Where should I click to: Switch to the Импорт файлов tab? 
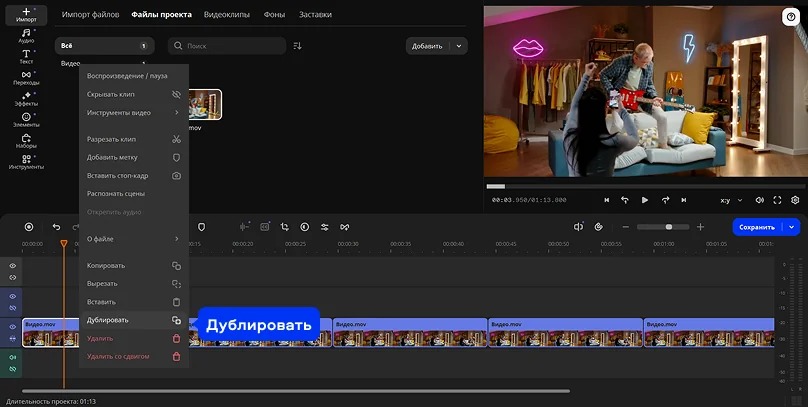click(x=91, y=14)
